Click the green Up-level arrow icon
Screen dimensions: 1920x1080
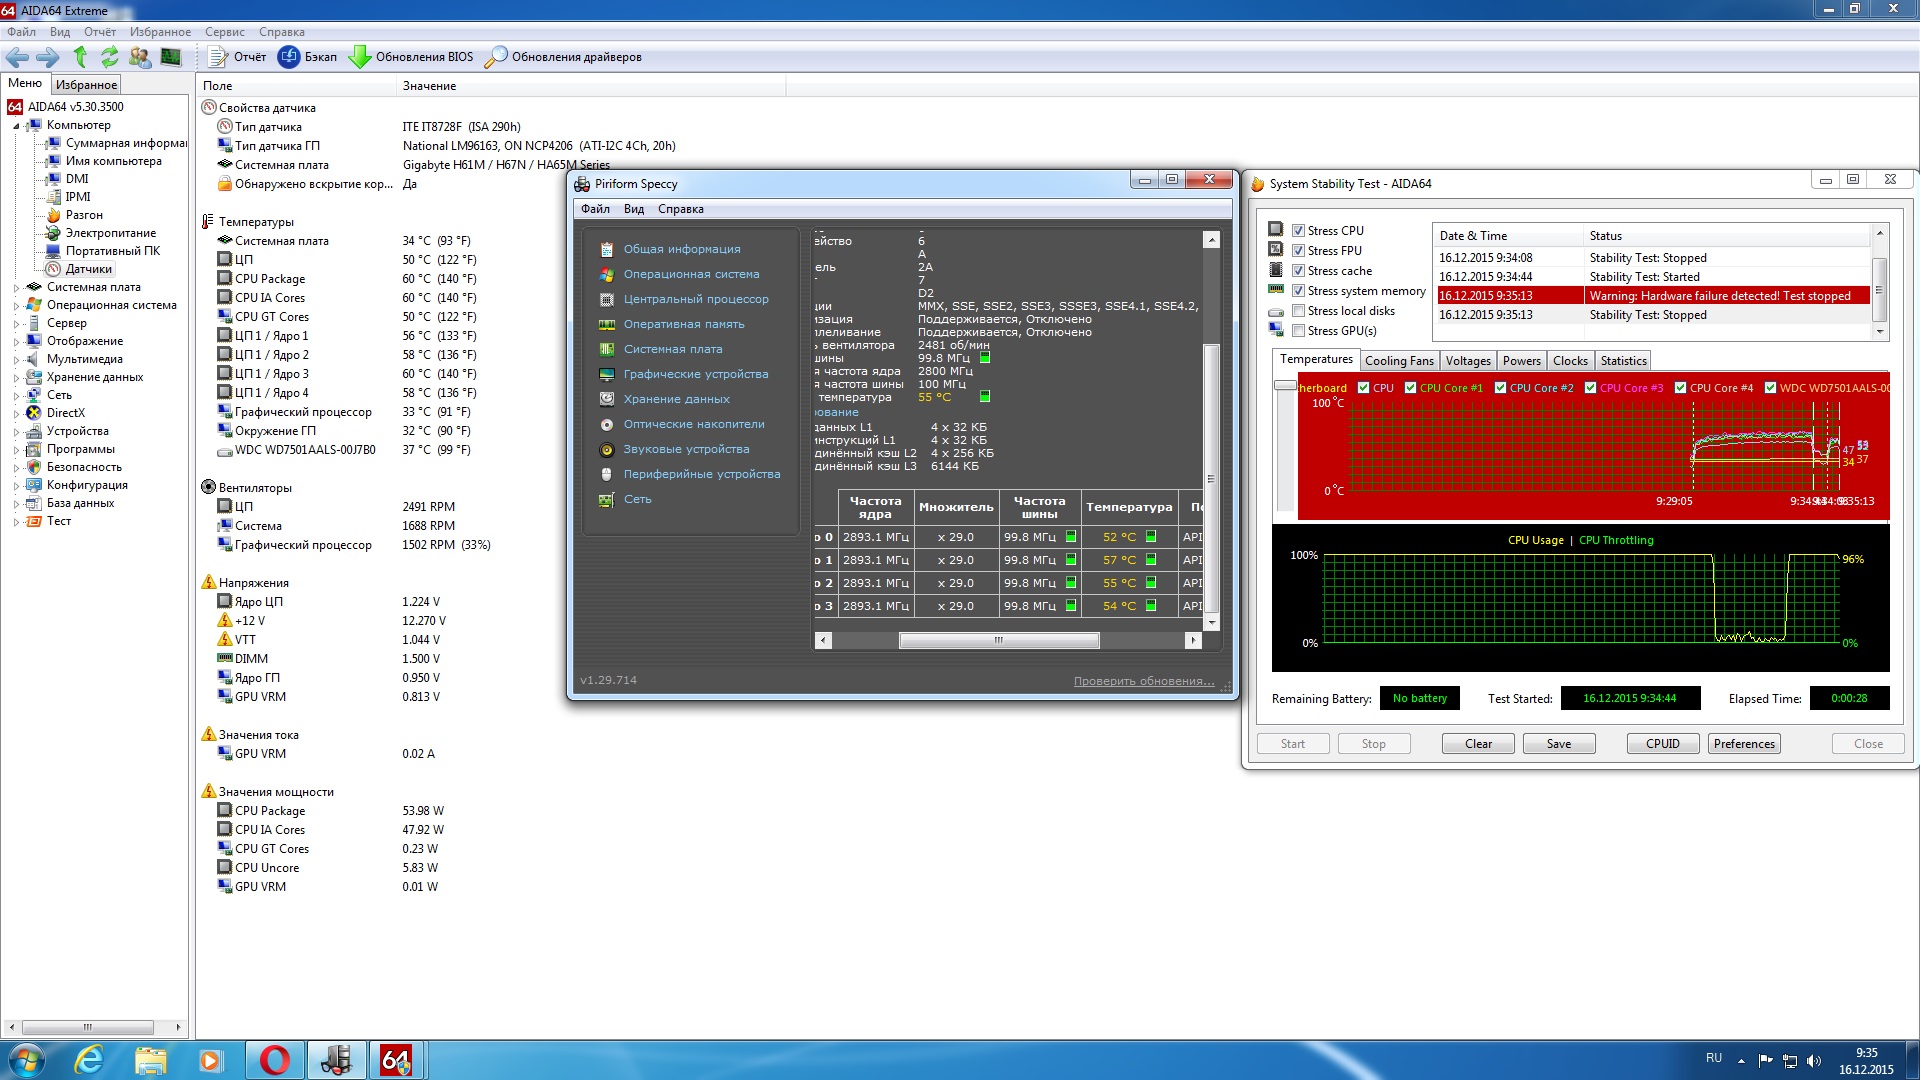(80, 57)
